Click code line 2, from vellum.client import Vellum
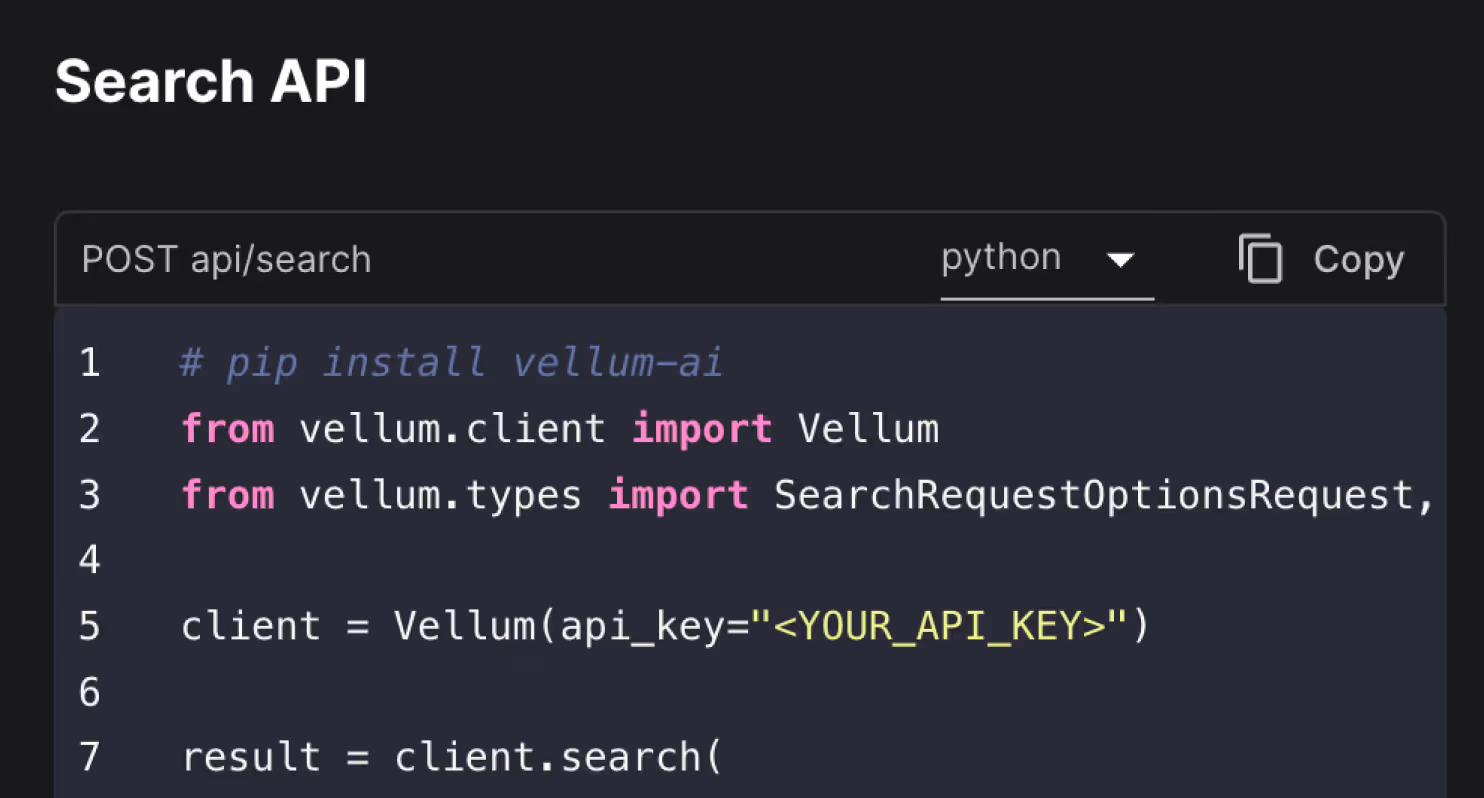The image size is (1484, 798). [560, 429]
